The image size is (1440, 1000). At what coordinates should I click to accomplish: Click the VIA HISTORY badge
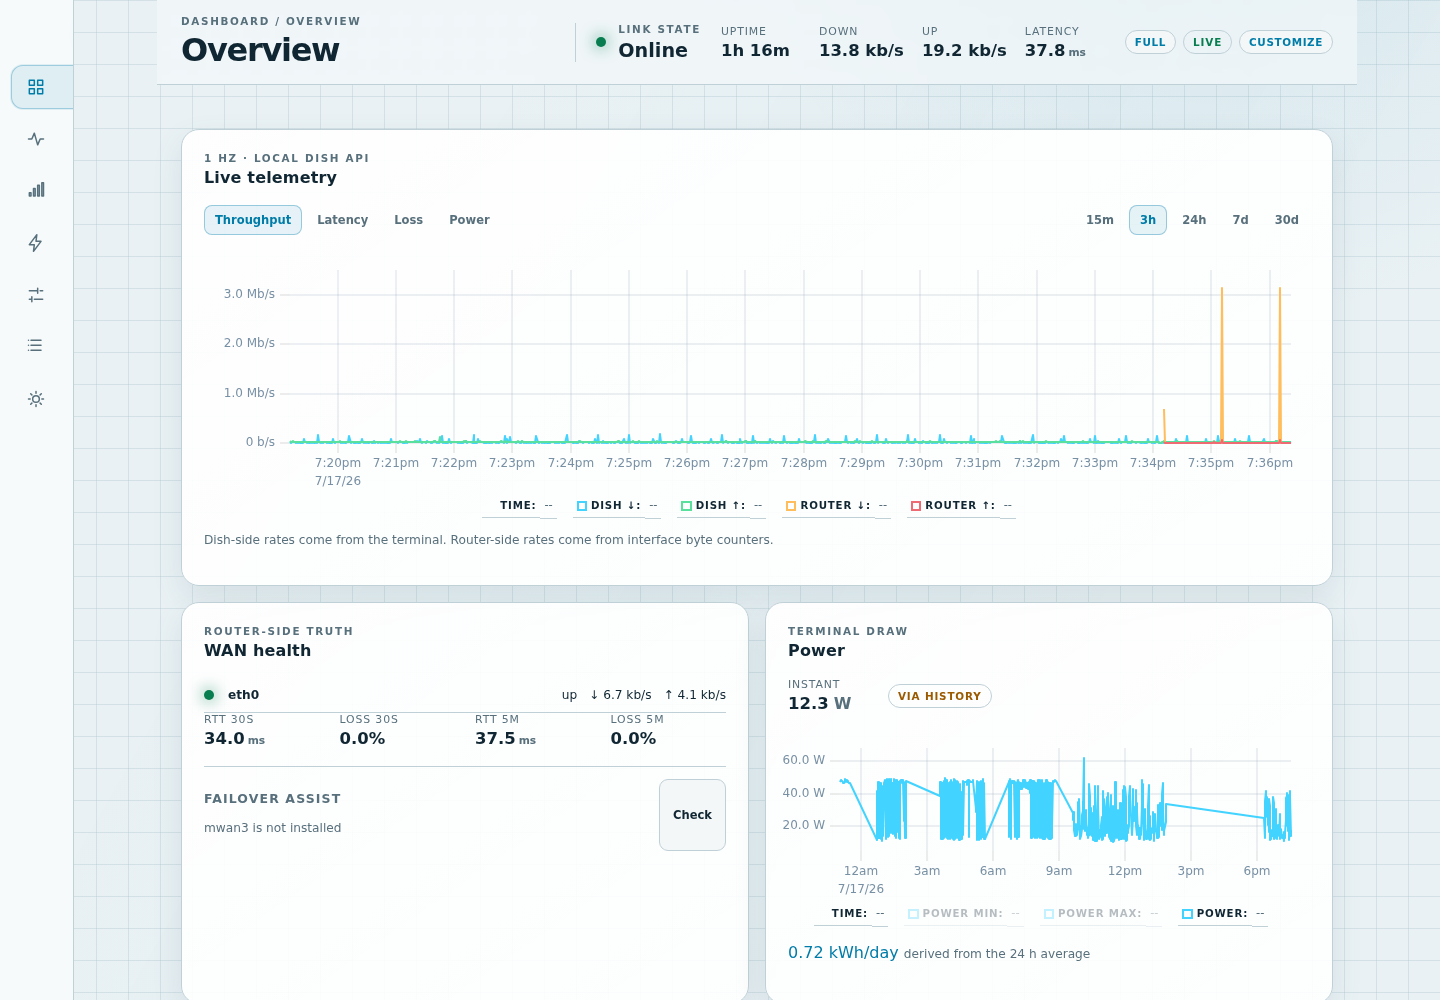pyautogui.click(x=939, y=696)
